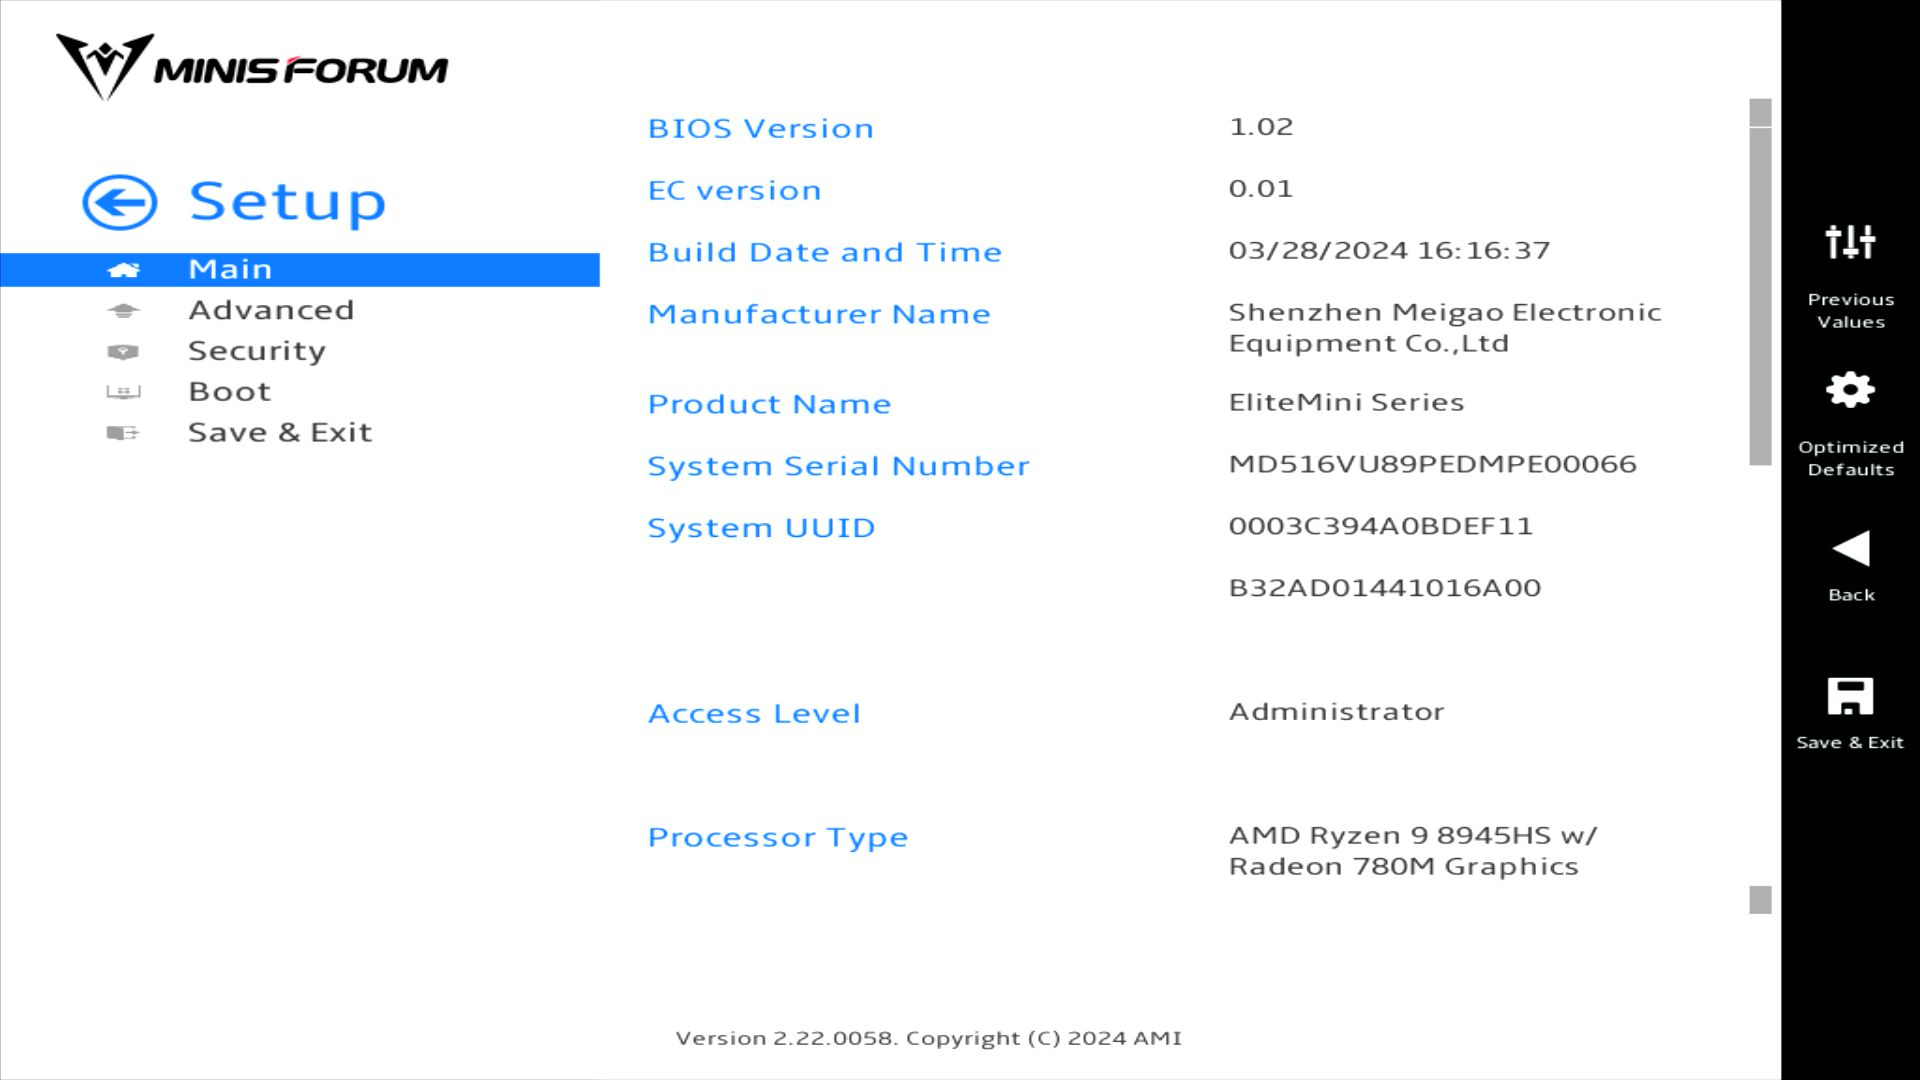Click the Security shield icon
The width and height of the screenshot is (1920, 1080).
point(123,352)
